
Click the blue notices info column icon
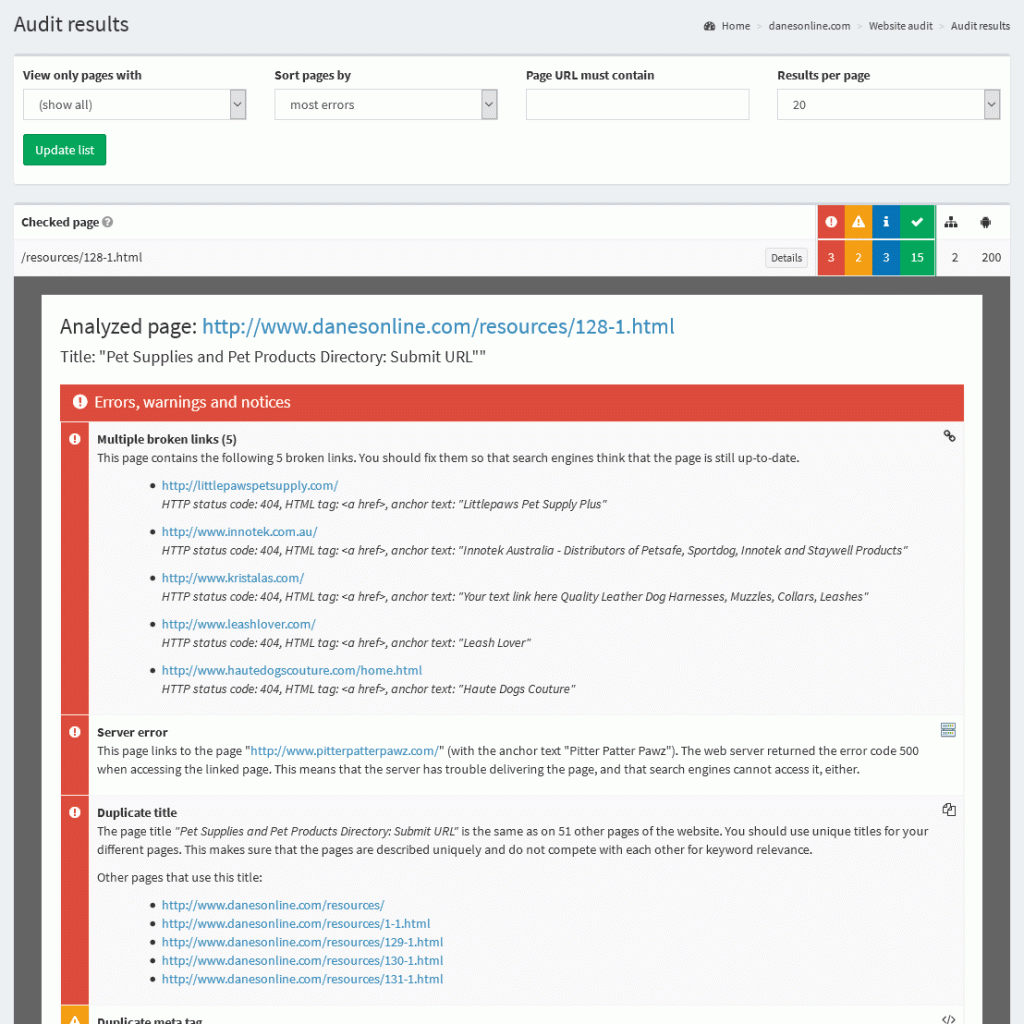(886, 222)
